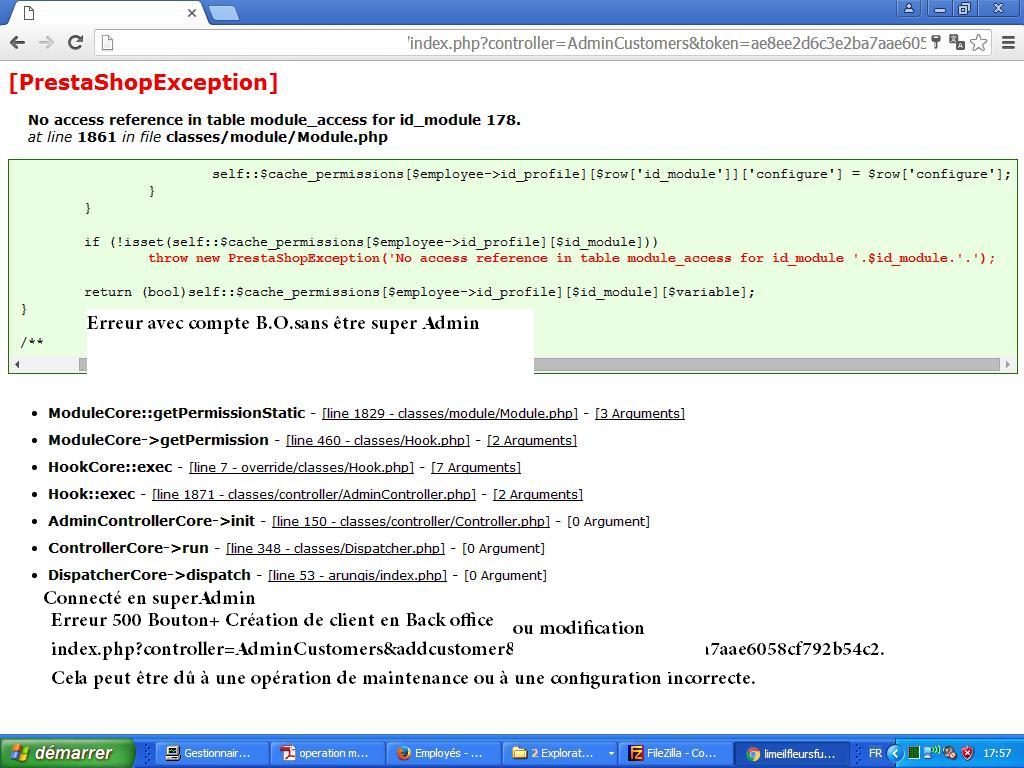Open line 53 arungis/index.php link
Screen dimensions: 1024x768
[x=357, y=575]
